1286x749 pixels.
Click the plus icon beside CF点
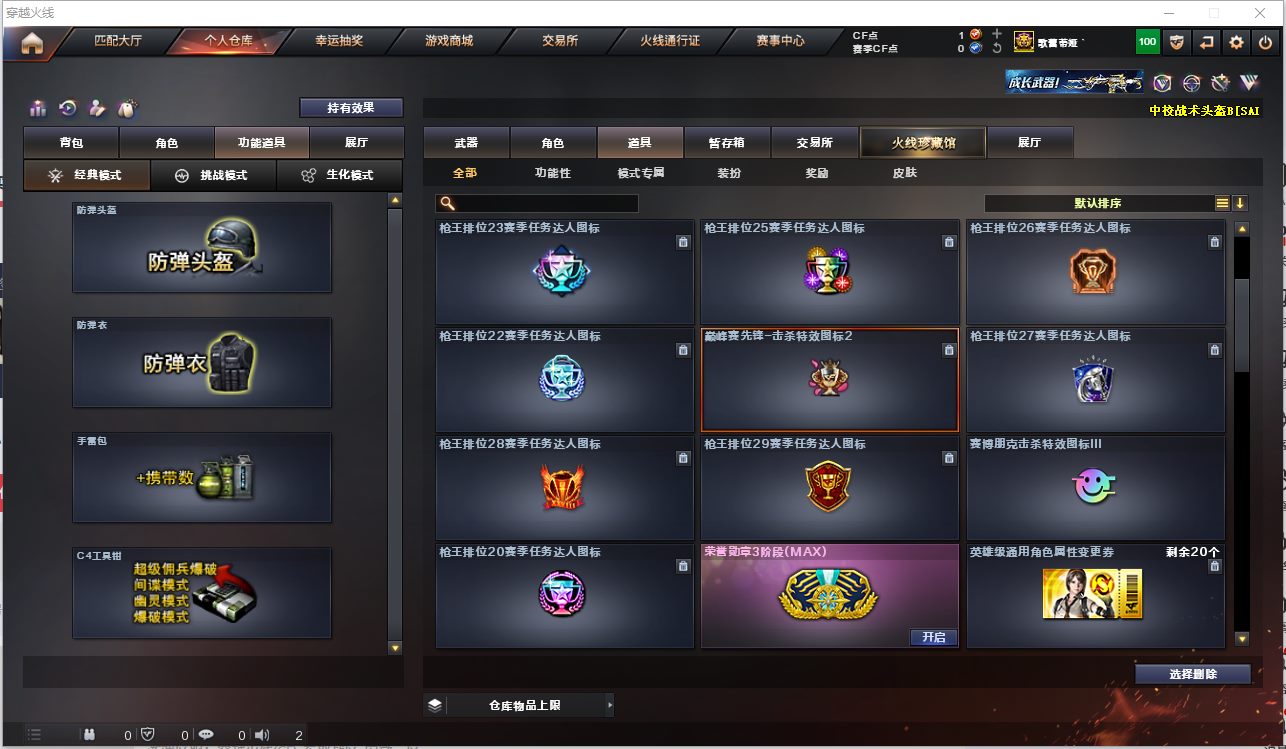997,34
